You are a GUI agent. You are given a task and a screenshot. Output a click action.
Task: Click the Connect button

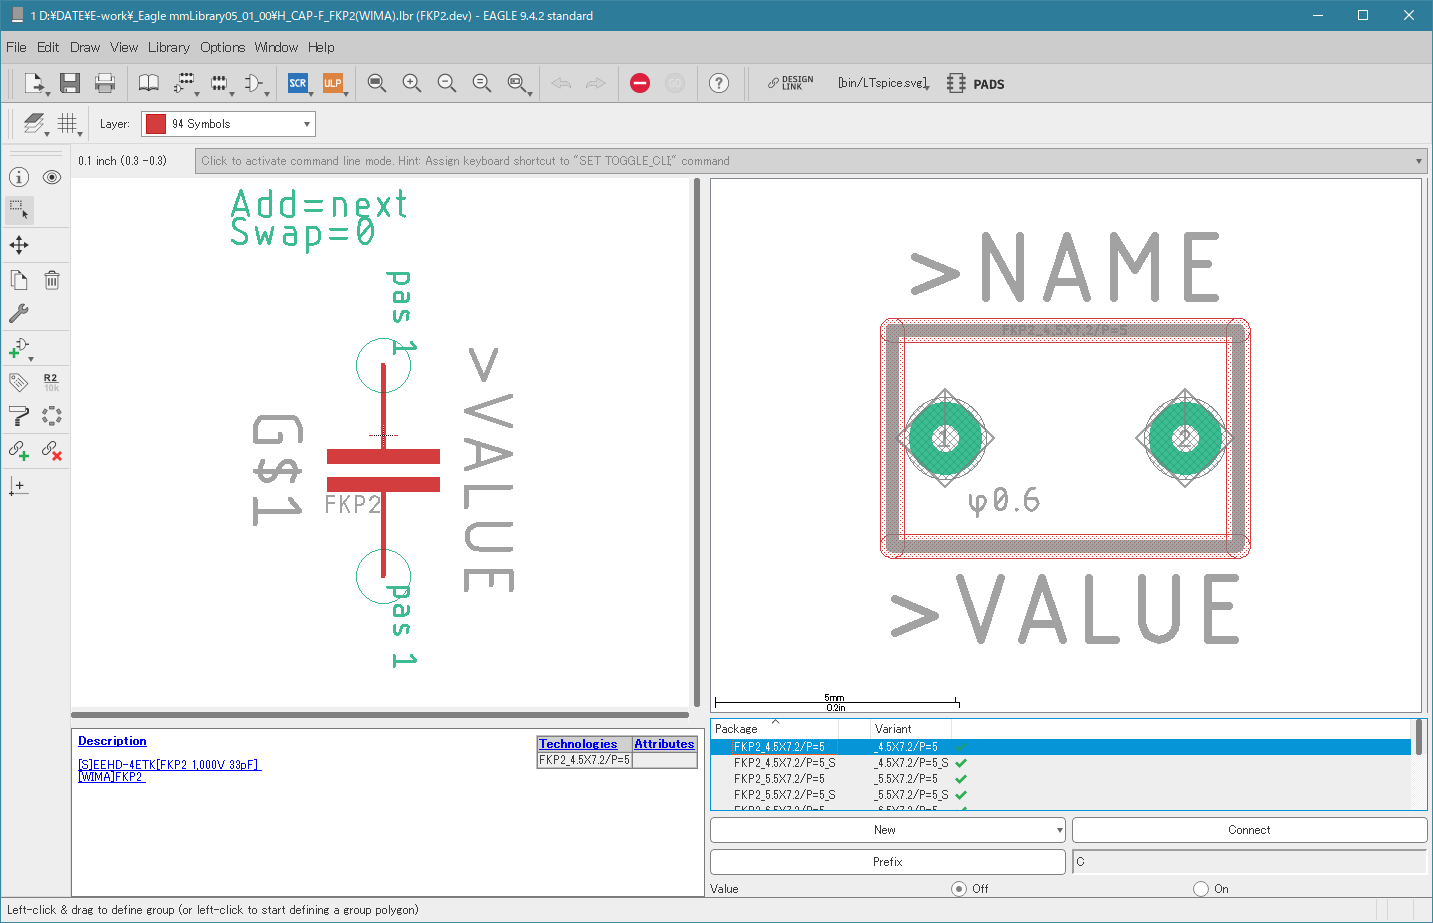pyautogui.click(x=1249, y=830)
